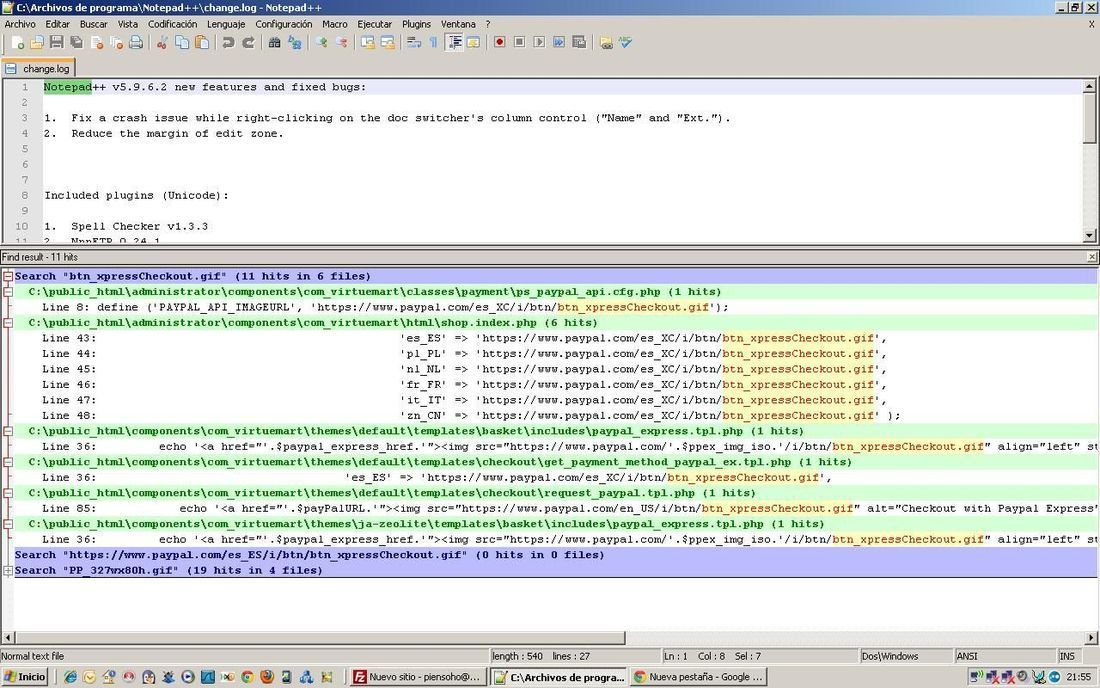Click the Open file toolbar icon
The height and width of the screenshot is (688, 1100).
(x=36, y=43)
